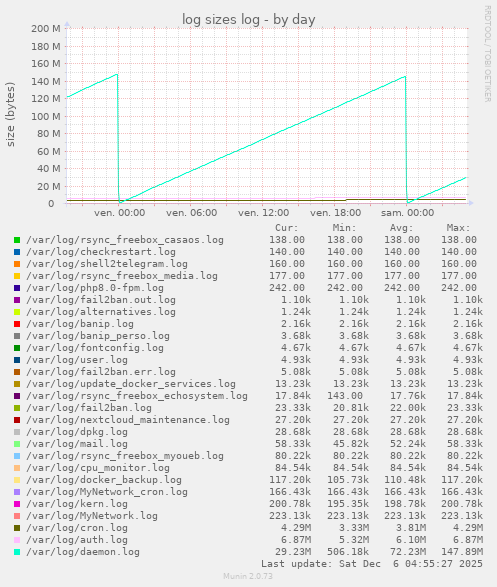The image size is (497, 587).
Task: Select the /var/log/php8.0-fpm.log legend label
Action: click(x=95, y=288)
